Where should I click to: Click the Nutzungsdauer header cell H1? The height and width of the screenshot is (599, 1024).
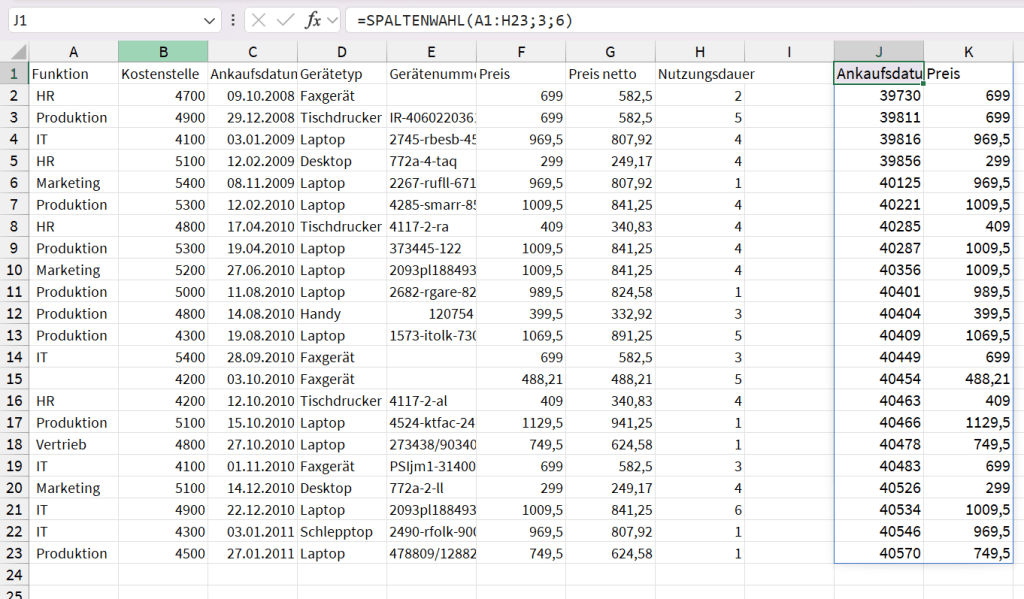point(700,74)
